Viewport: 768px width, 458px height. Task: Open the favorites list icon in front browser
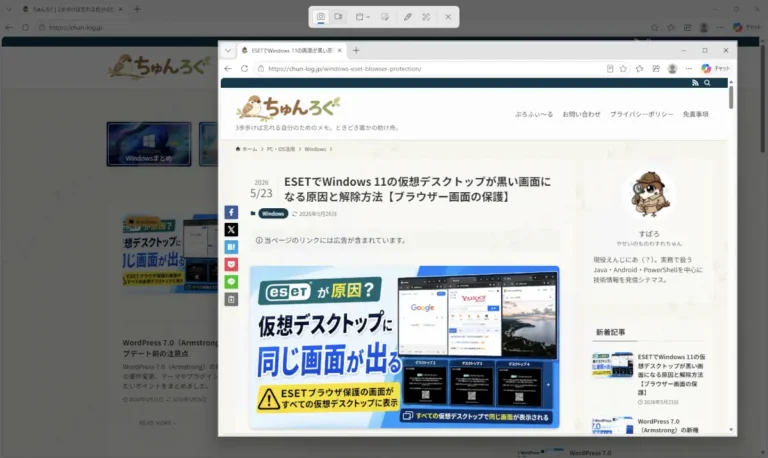[x=640, y=69]
